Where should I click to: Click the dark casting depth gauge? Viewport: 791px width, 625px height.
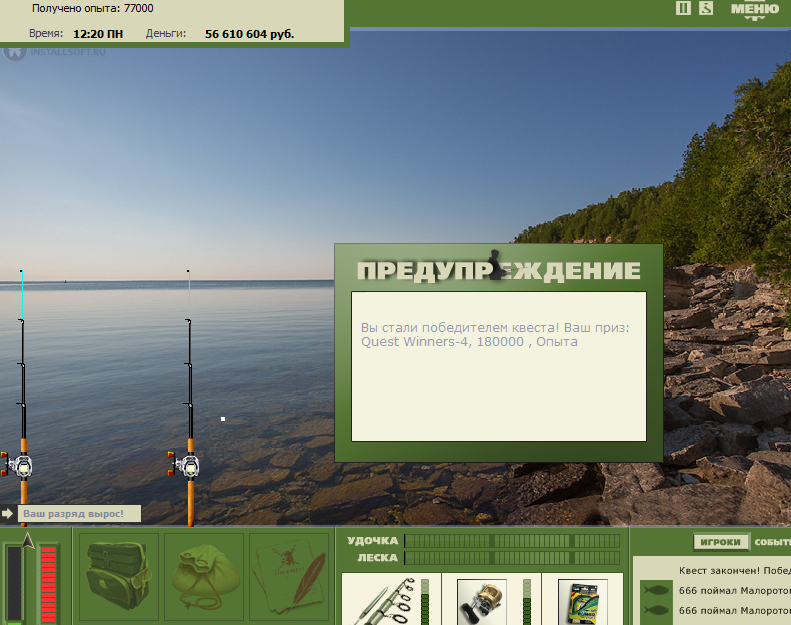tap(14, 584)
